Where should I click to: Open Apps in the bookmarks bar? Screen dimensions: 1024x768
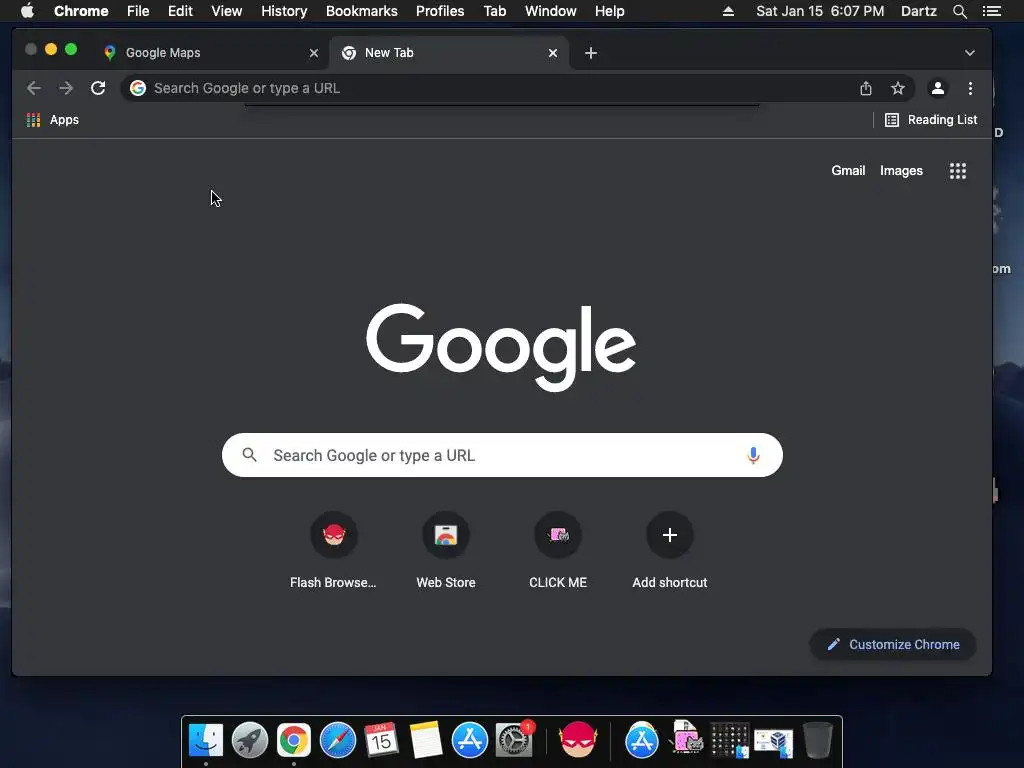click(x=52, y=120)
